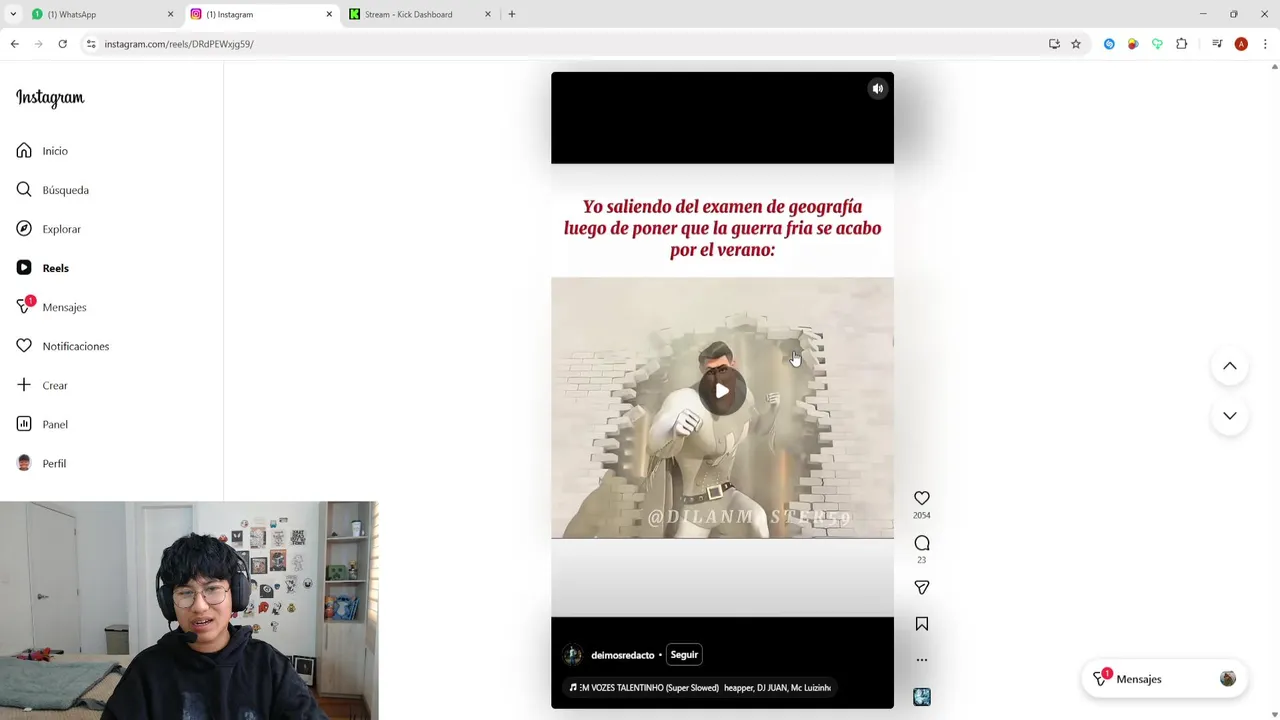Close the Kick Dashboard tab
1280x720 pixels.
point(488,14)
